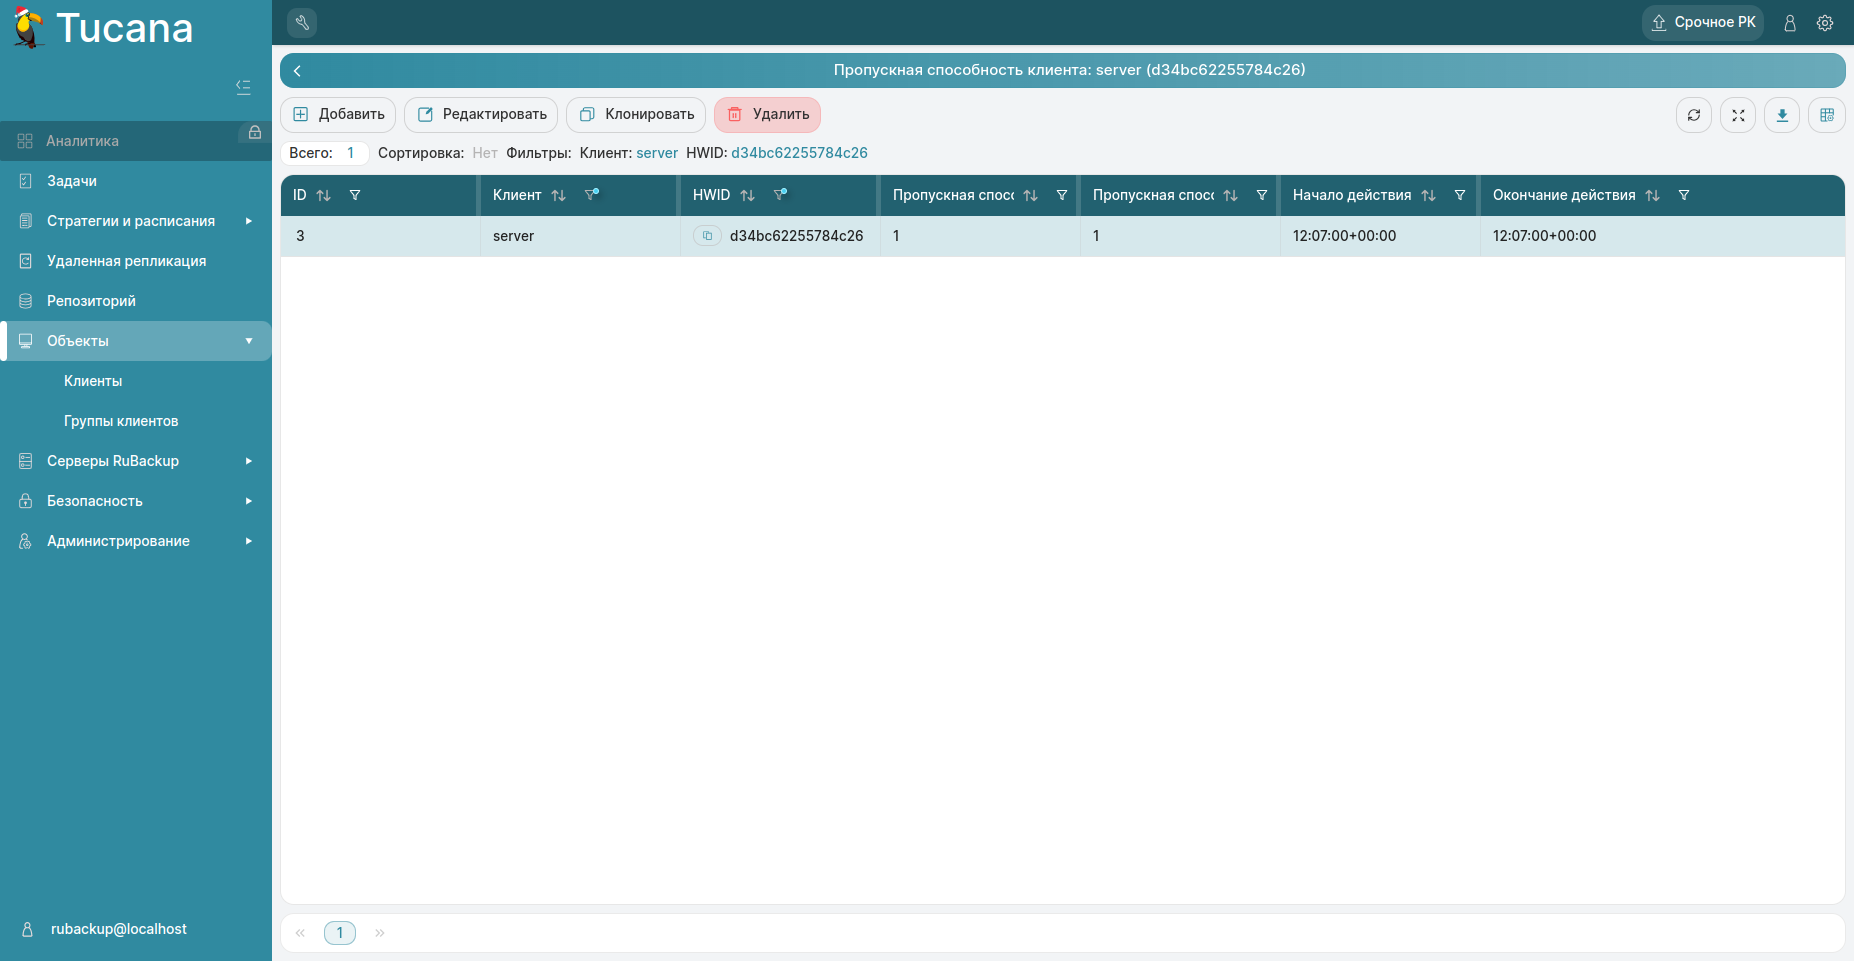This screenshot has height=961, width=1854.
Task: Open Группы клиентов from sidebar
Action: (121, 420)
